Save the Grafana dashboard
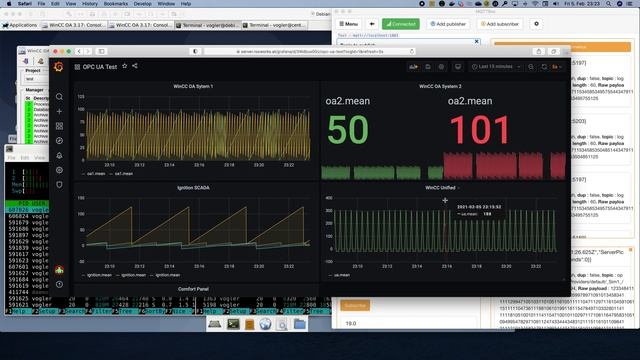 point(428,67)
